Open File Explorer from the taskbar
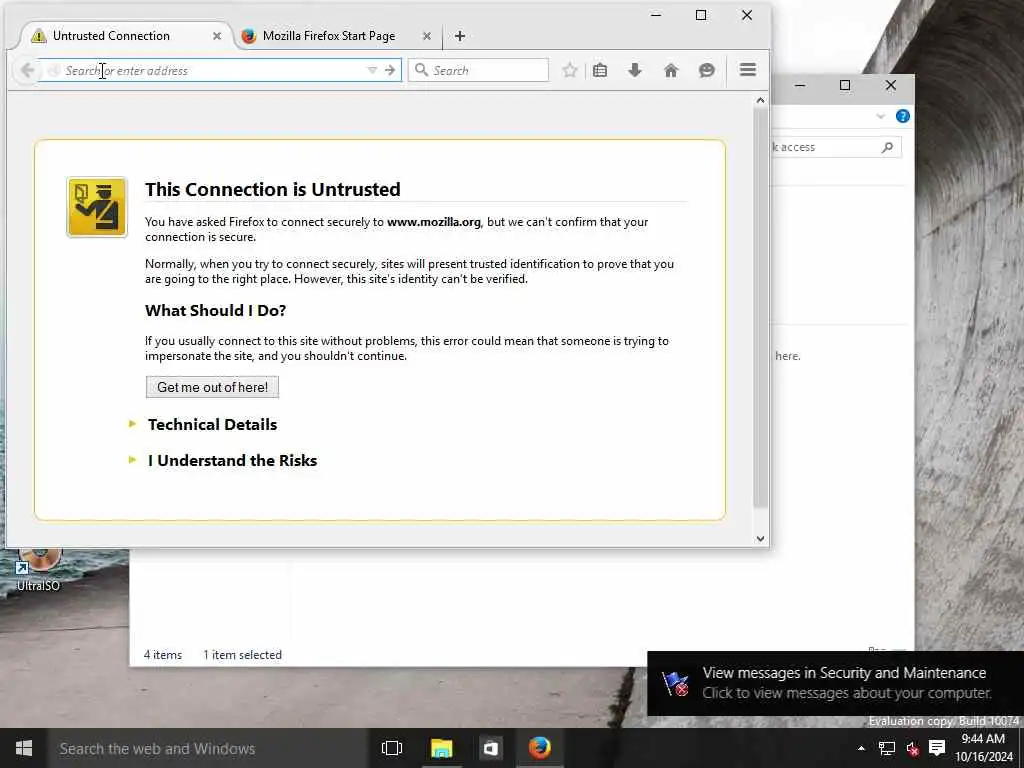This screenshot has width=1024, height=768. point(441,748)
